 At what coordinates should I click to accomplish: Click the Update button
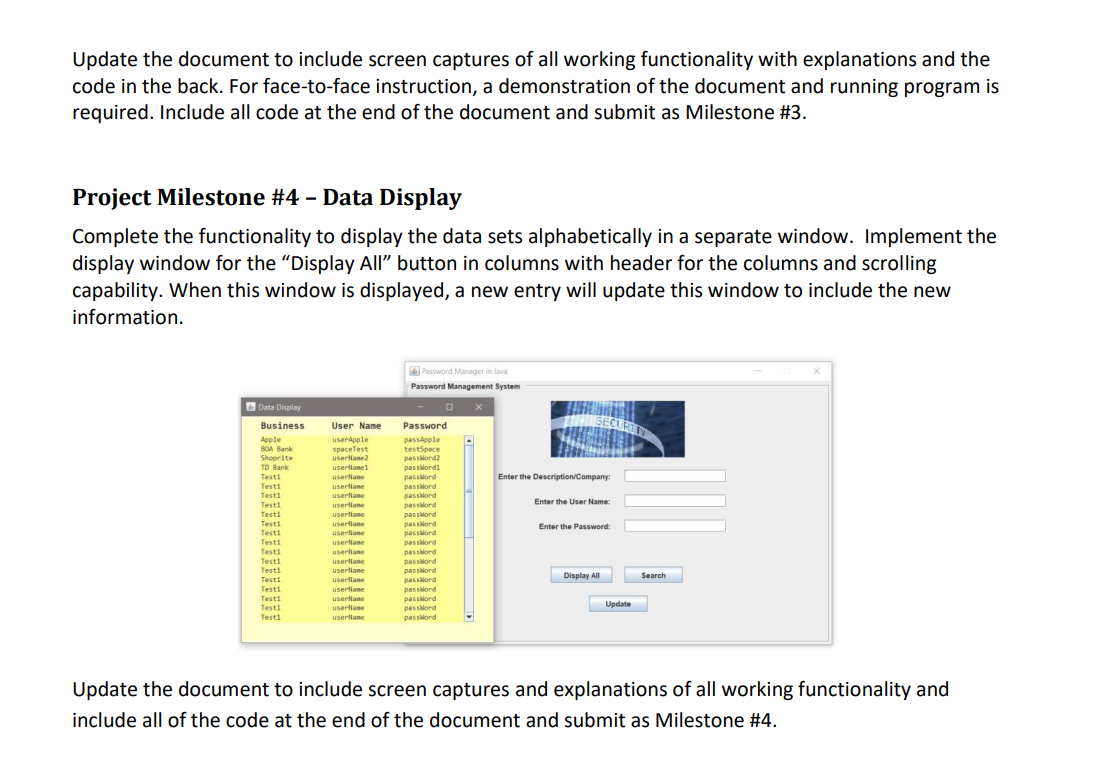pyautogui.click(x=618, y=603)
